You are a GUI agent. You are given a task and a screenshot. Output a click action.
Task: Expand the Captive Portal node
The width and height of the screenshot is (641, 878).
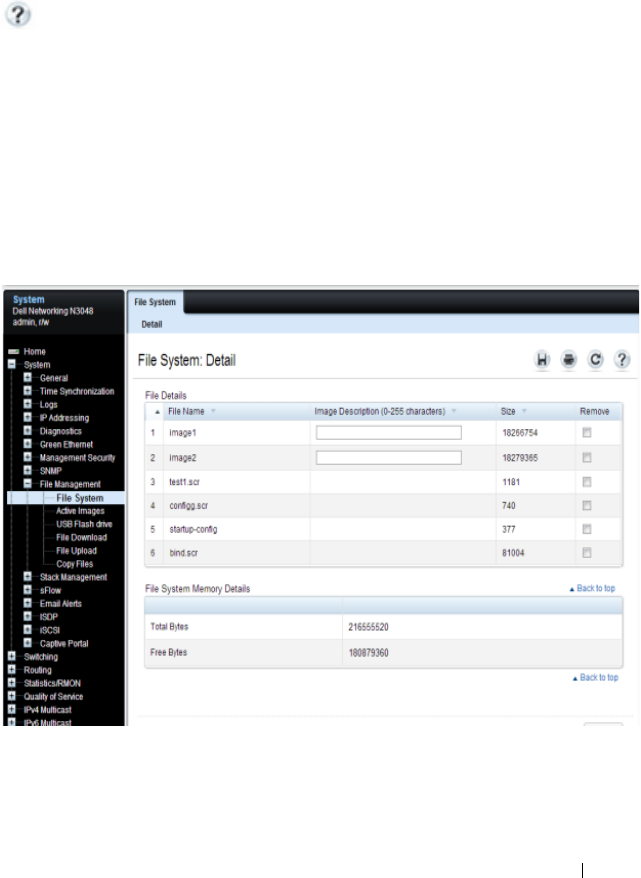[x=27, y=643]
